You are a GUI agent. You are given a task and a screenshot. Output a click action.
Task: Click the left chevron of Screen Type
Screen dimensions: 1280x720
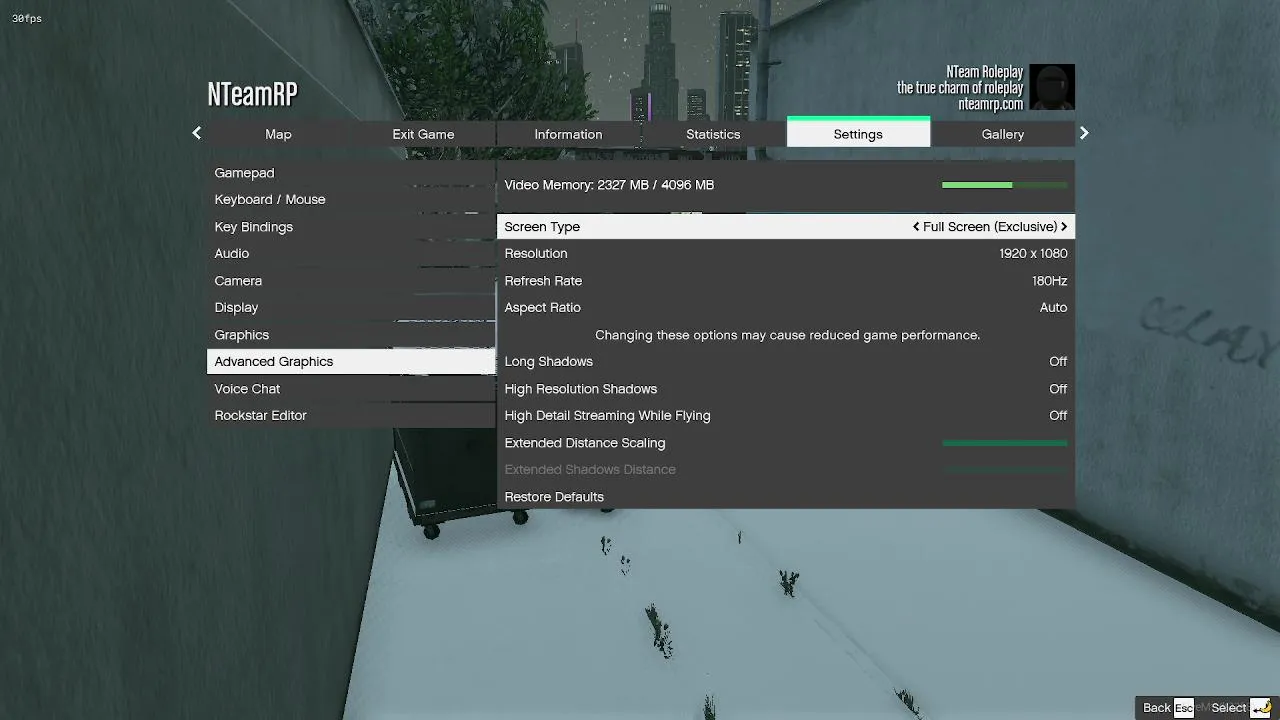[x=916, y=227]
